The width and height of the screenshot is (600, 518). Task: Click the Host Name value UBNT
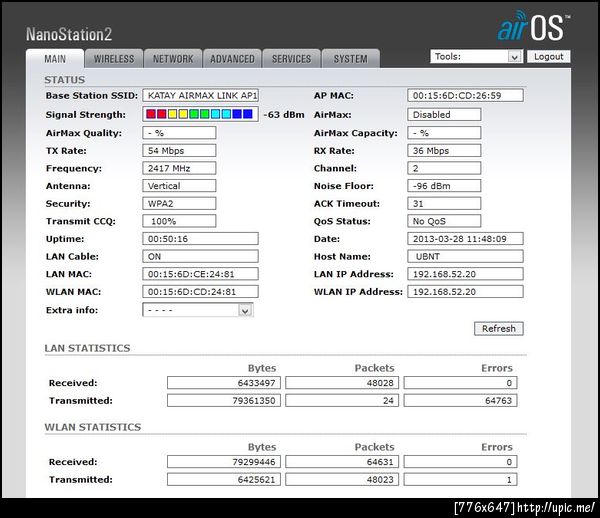(465, 256)
